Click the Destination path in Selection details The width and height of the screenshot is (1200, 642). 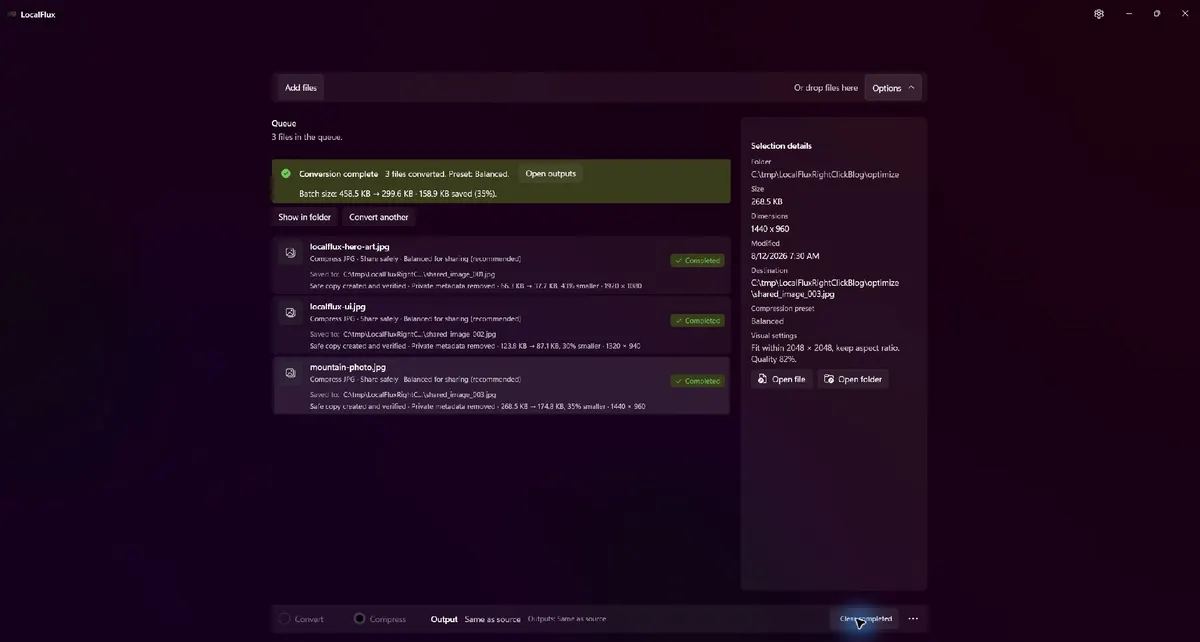pos(825,288)
